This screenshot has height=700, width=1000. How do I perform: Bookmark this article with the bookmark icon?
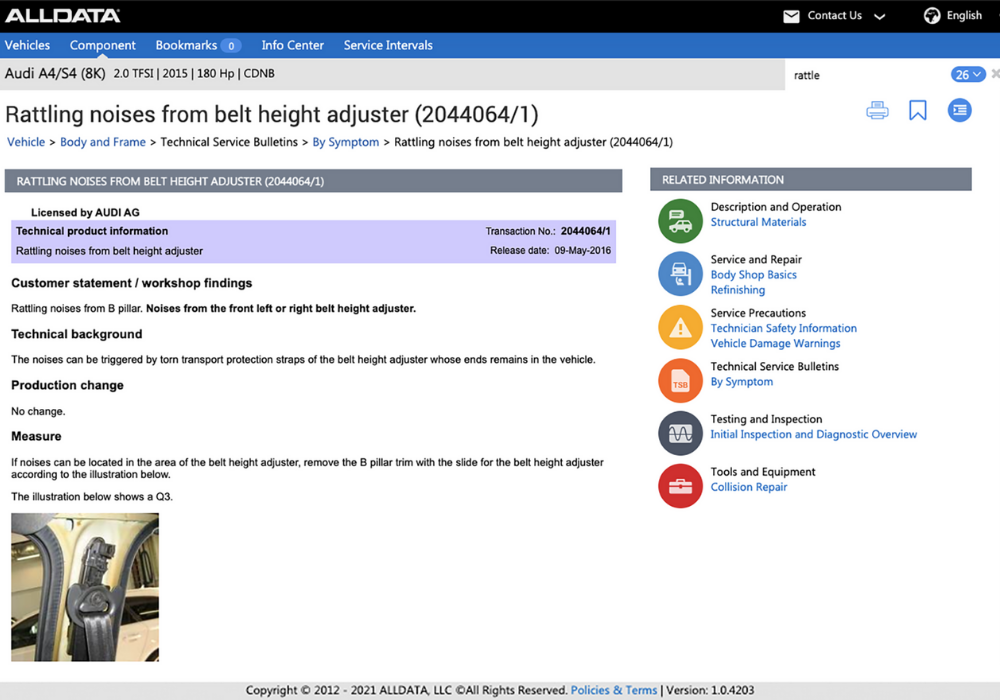918,110
